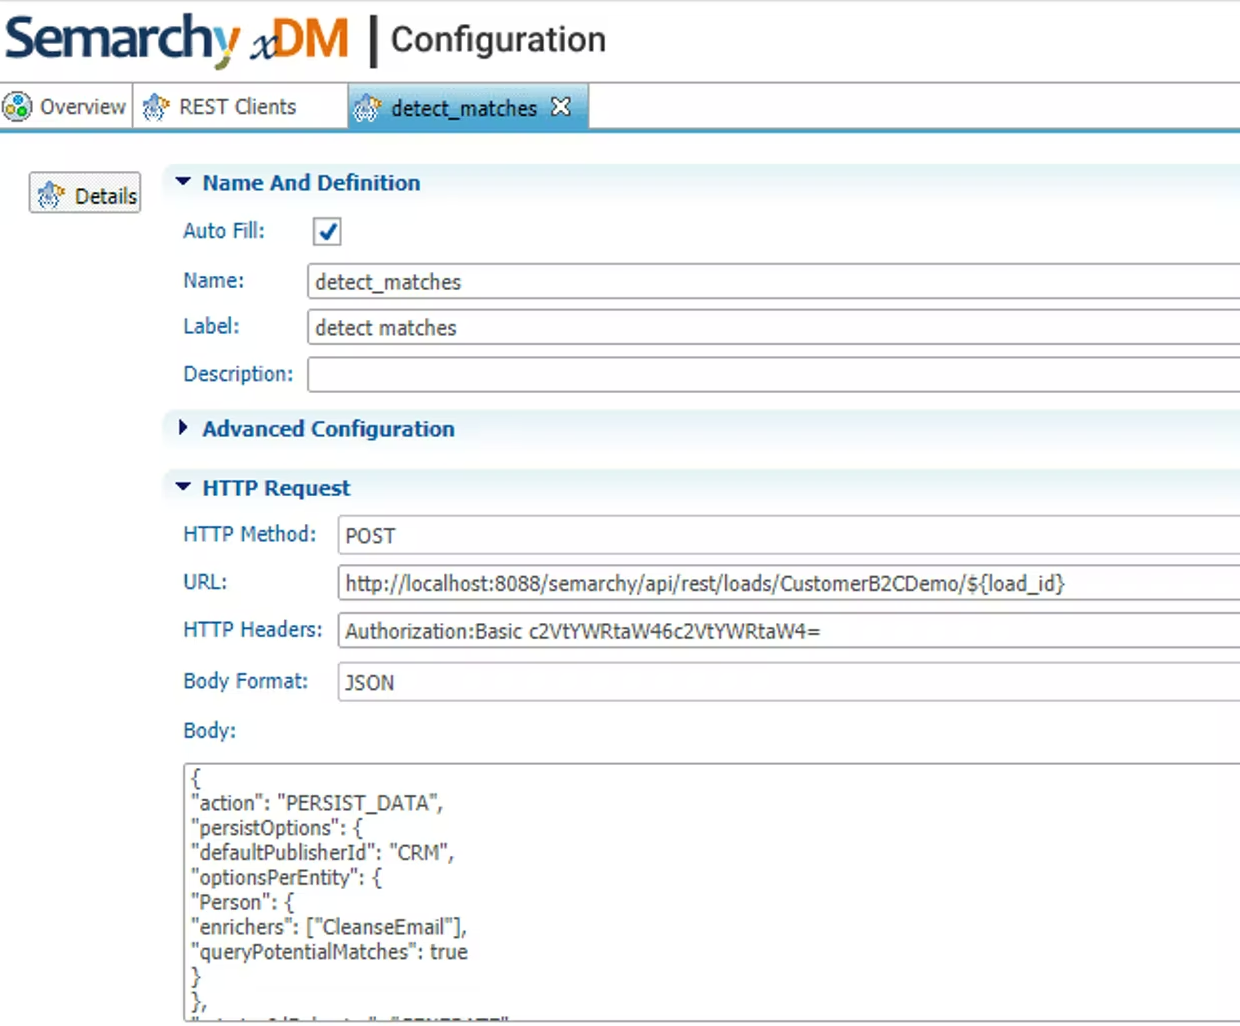Click the Body Format label
The height and width of the screenshot is (1026, 1240).
[245, 681]
